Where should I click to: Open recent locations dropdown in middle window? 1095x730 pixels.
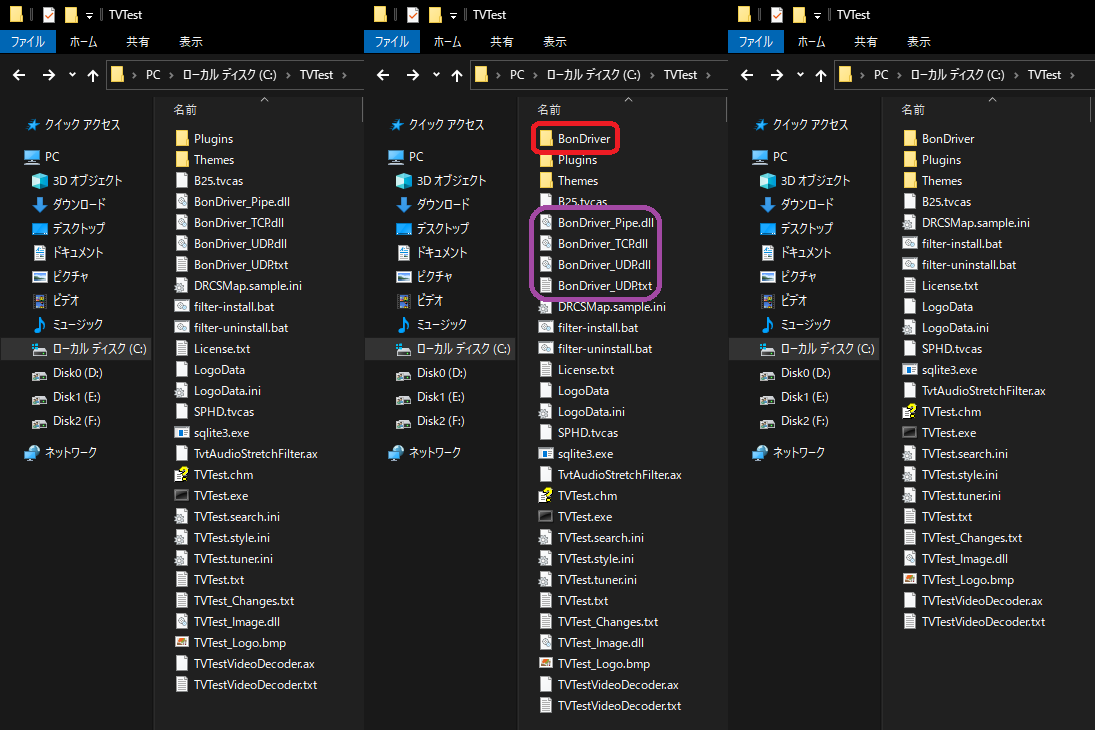(436, 75)
